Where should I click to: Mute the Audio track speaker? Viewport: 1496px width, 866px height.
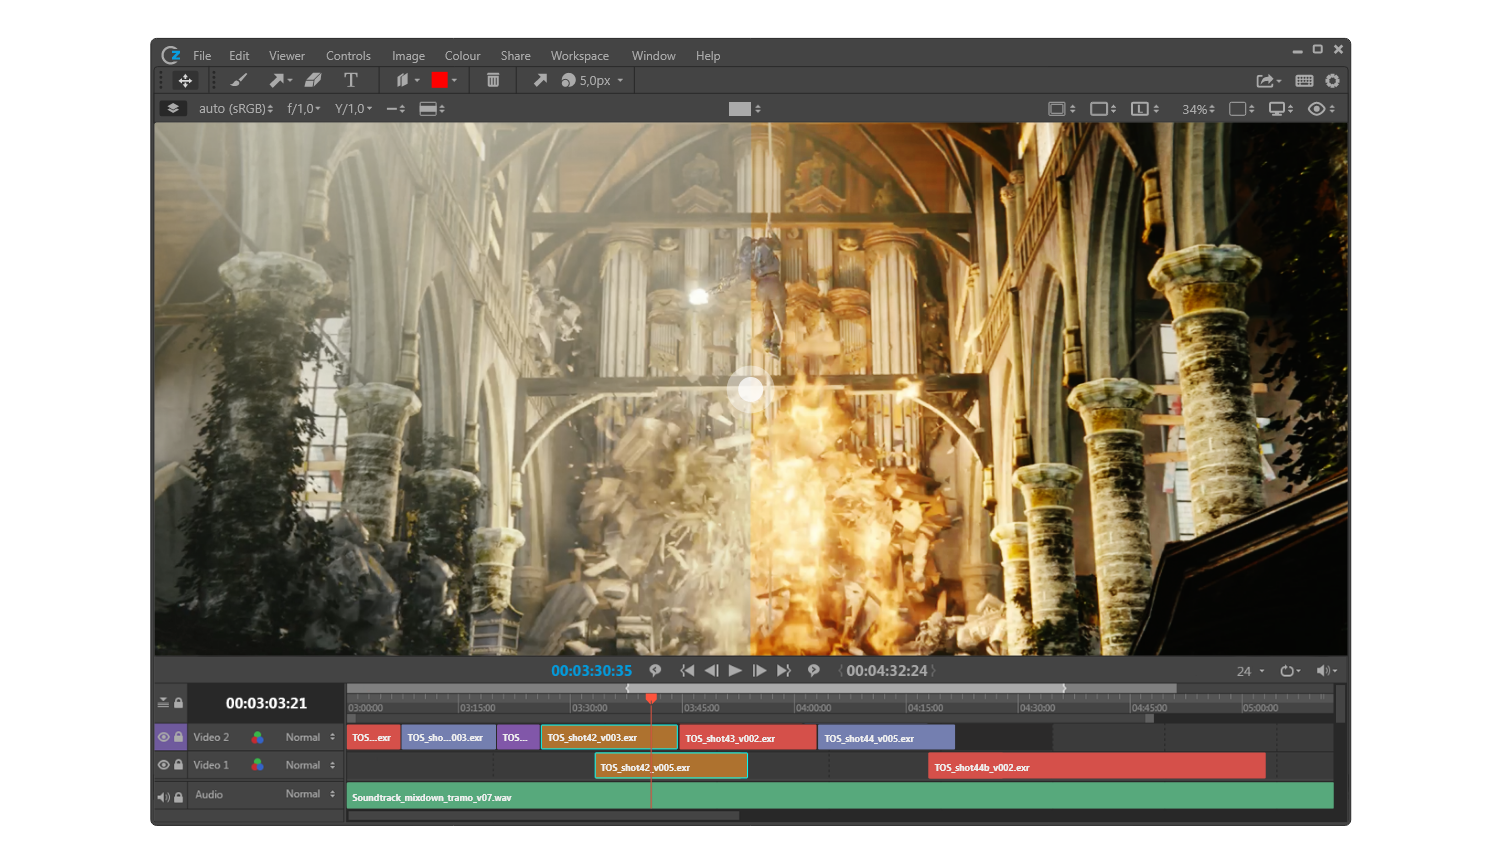tap(163, 797)
